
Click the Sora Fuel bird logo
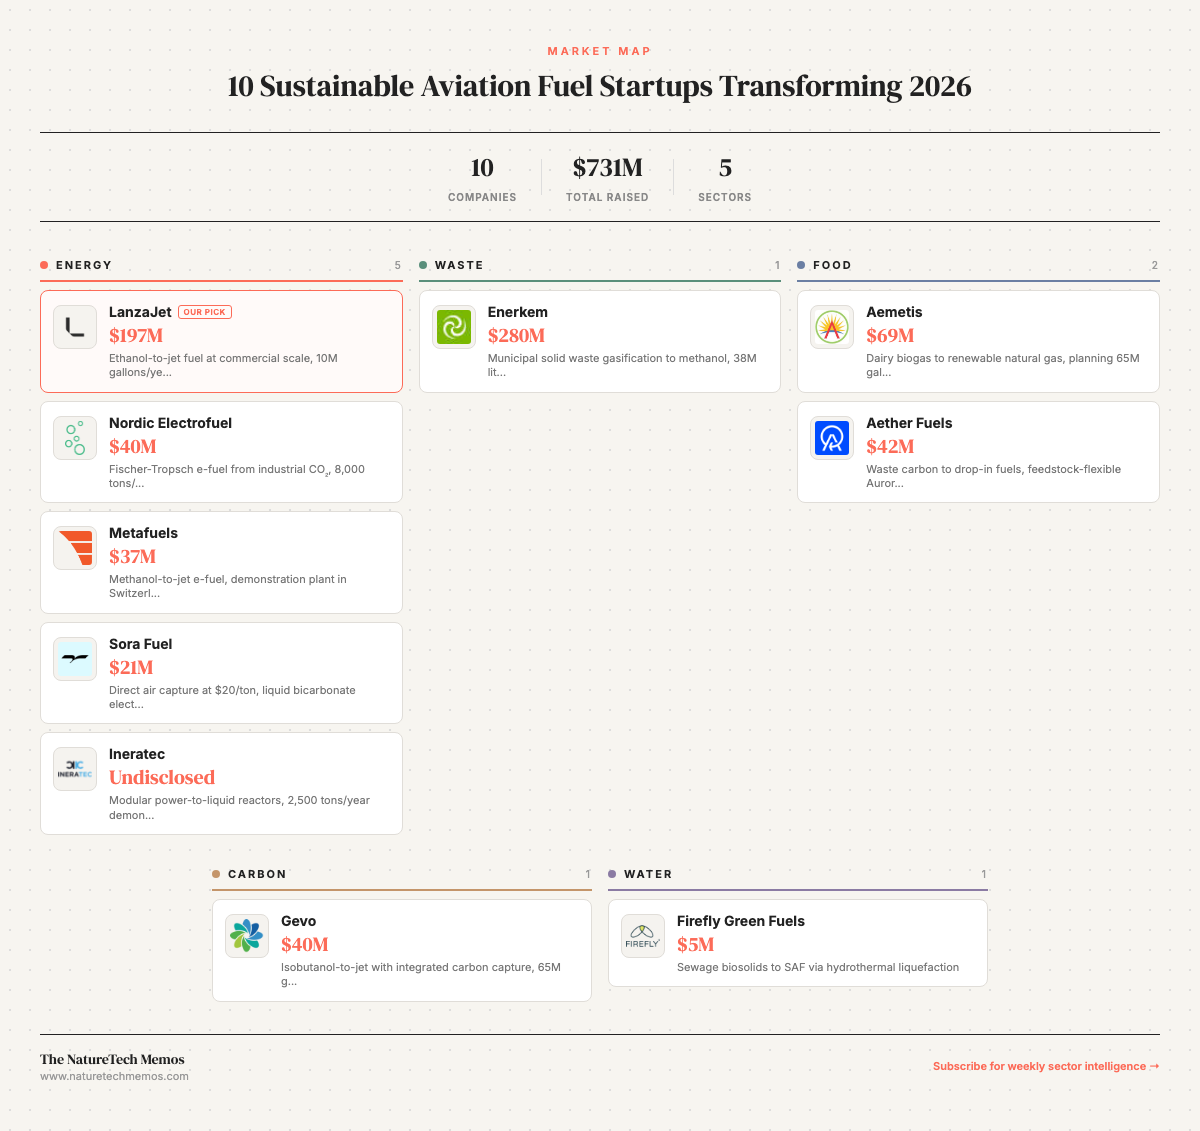(x=75, y=659)
